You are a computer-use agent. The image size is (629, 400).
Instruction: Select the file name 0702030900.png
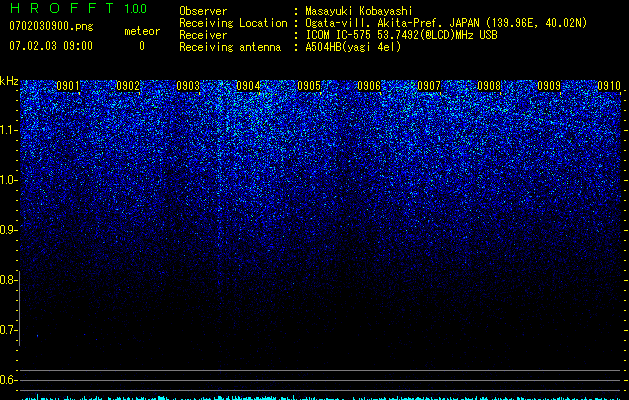51,27
